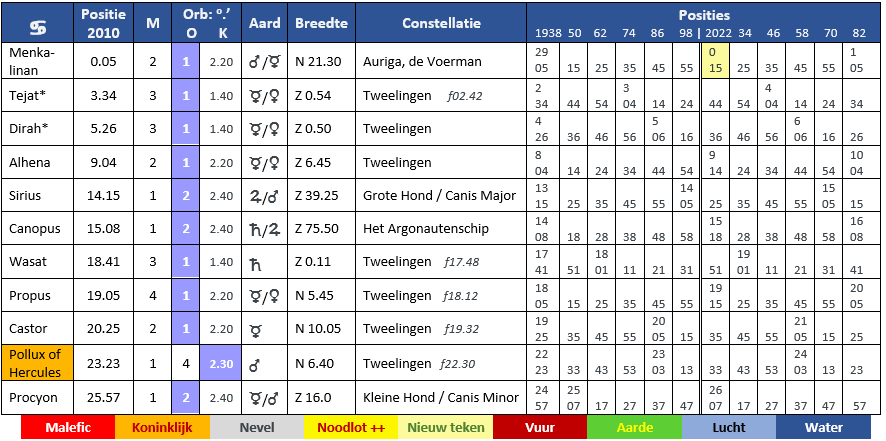
Task: Click the Mercury/Venus glyph in the Dirah* row
Action: click(x=264, y=129)
